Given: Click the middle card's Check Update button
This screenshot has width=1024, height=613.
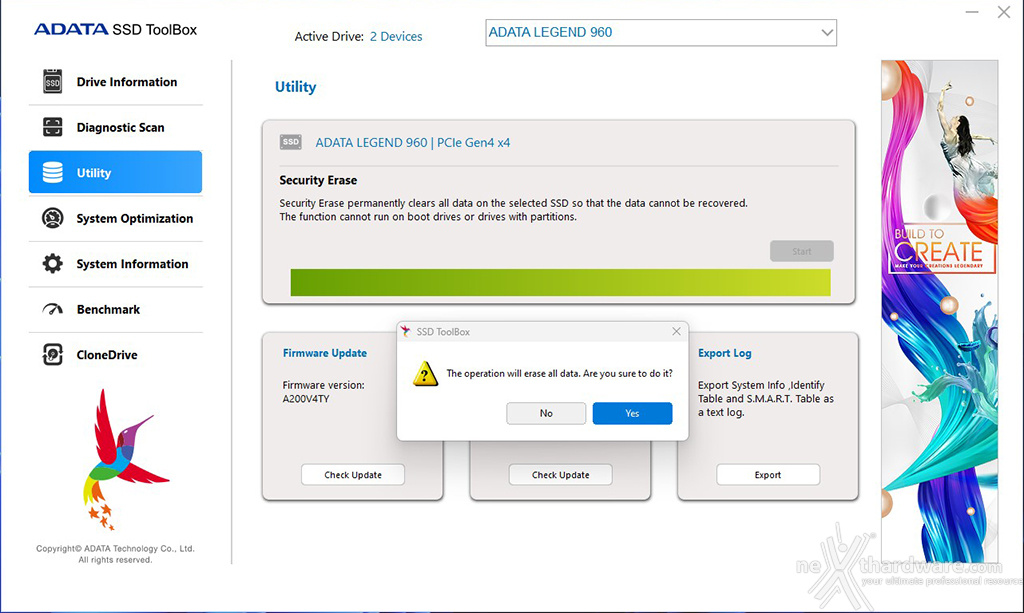Looking at the screenshot, I should pos(560,475).
